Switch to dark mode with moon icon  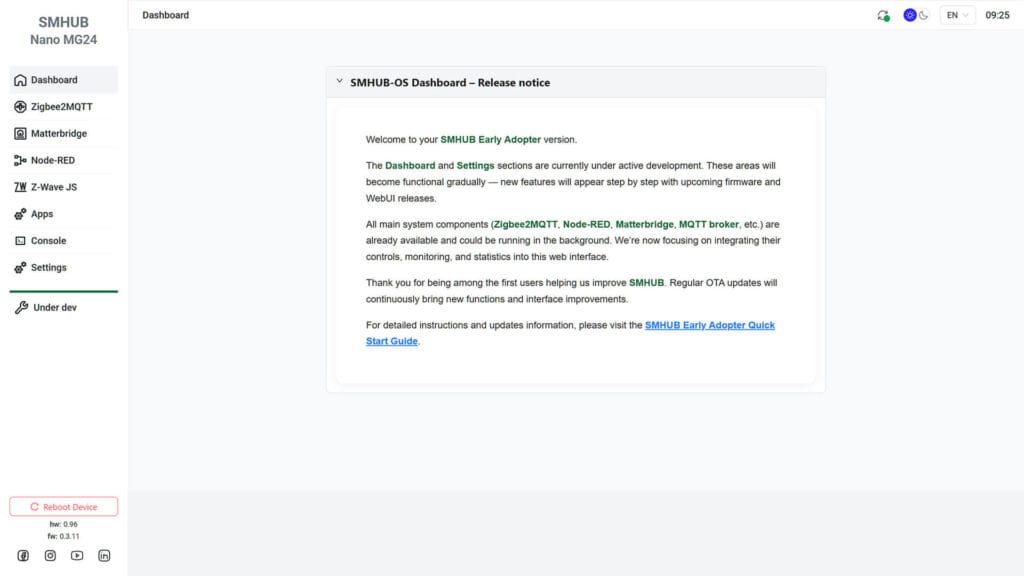[x=924, y=15]
